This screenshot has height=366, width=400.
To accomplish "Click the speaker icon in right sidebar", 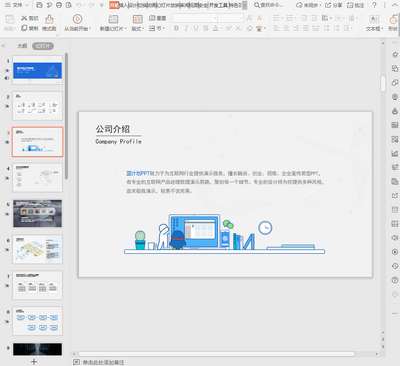I will tap(395, 237).
